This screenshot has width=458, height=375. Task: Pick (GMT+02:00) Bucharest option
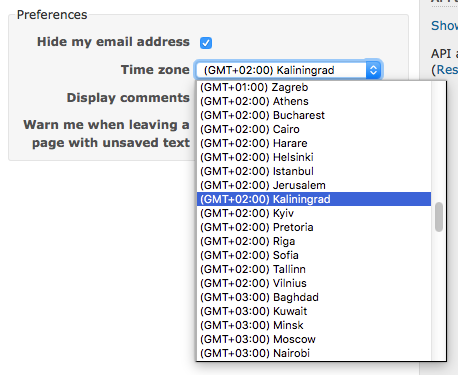[x=314, y=115]
